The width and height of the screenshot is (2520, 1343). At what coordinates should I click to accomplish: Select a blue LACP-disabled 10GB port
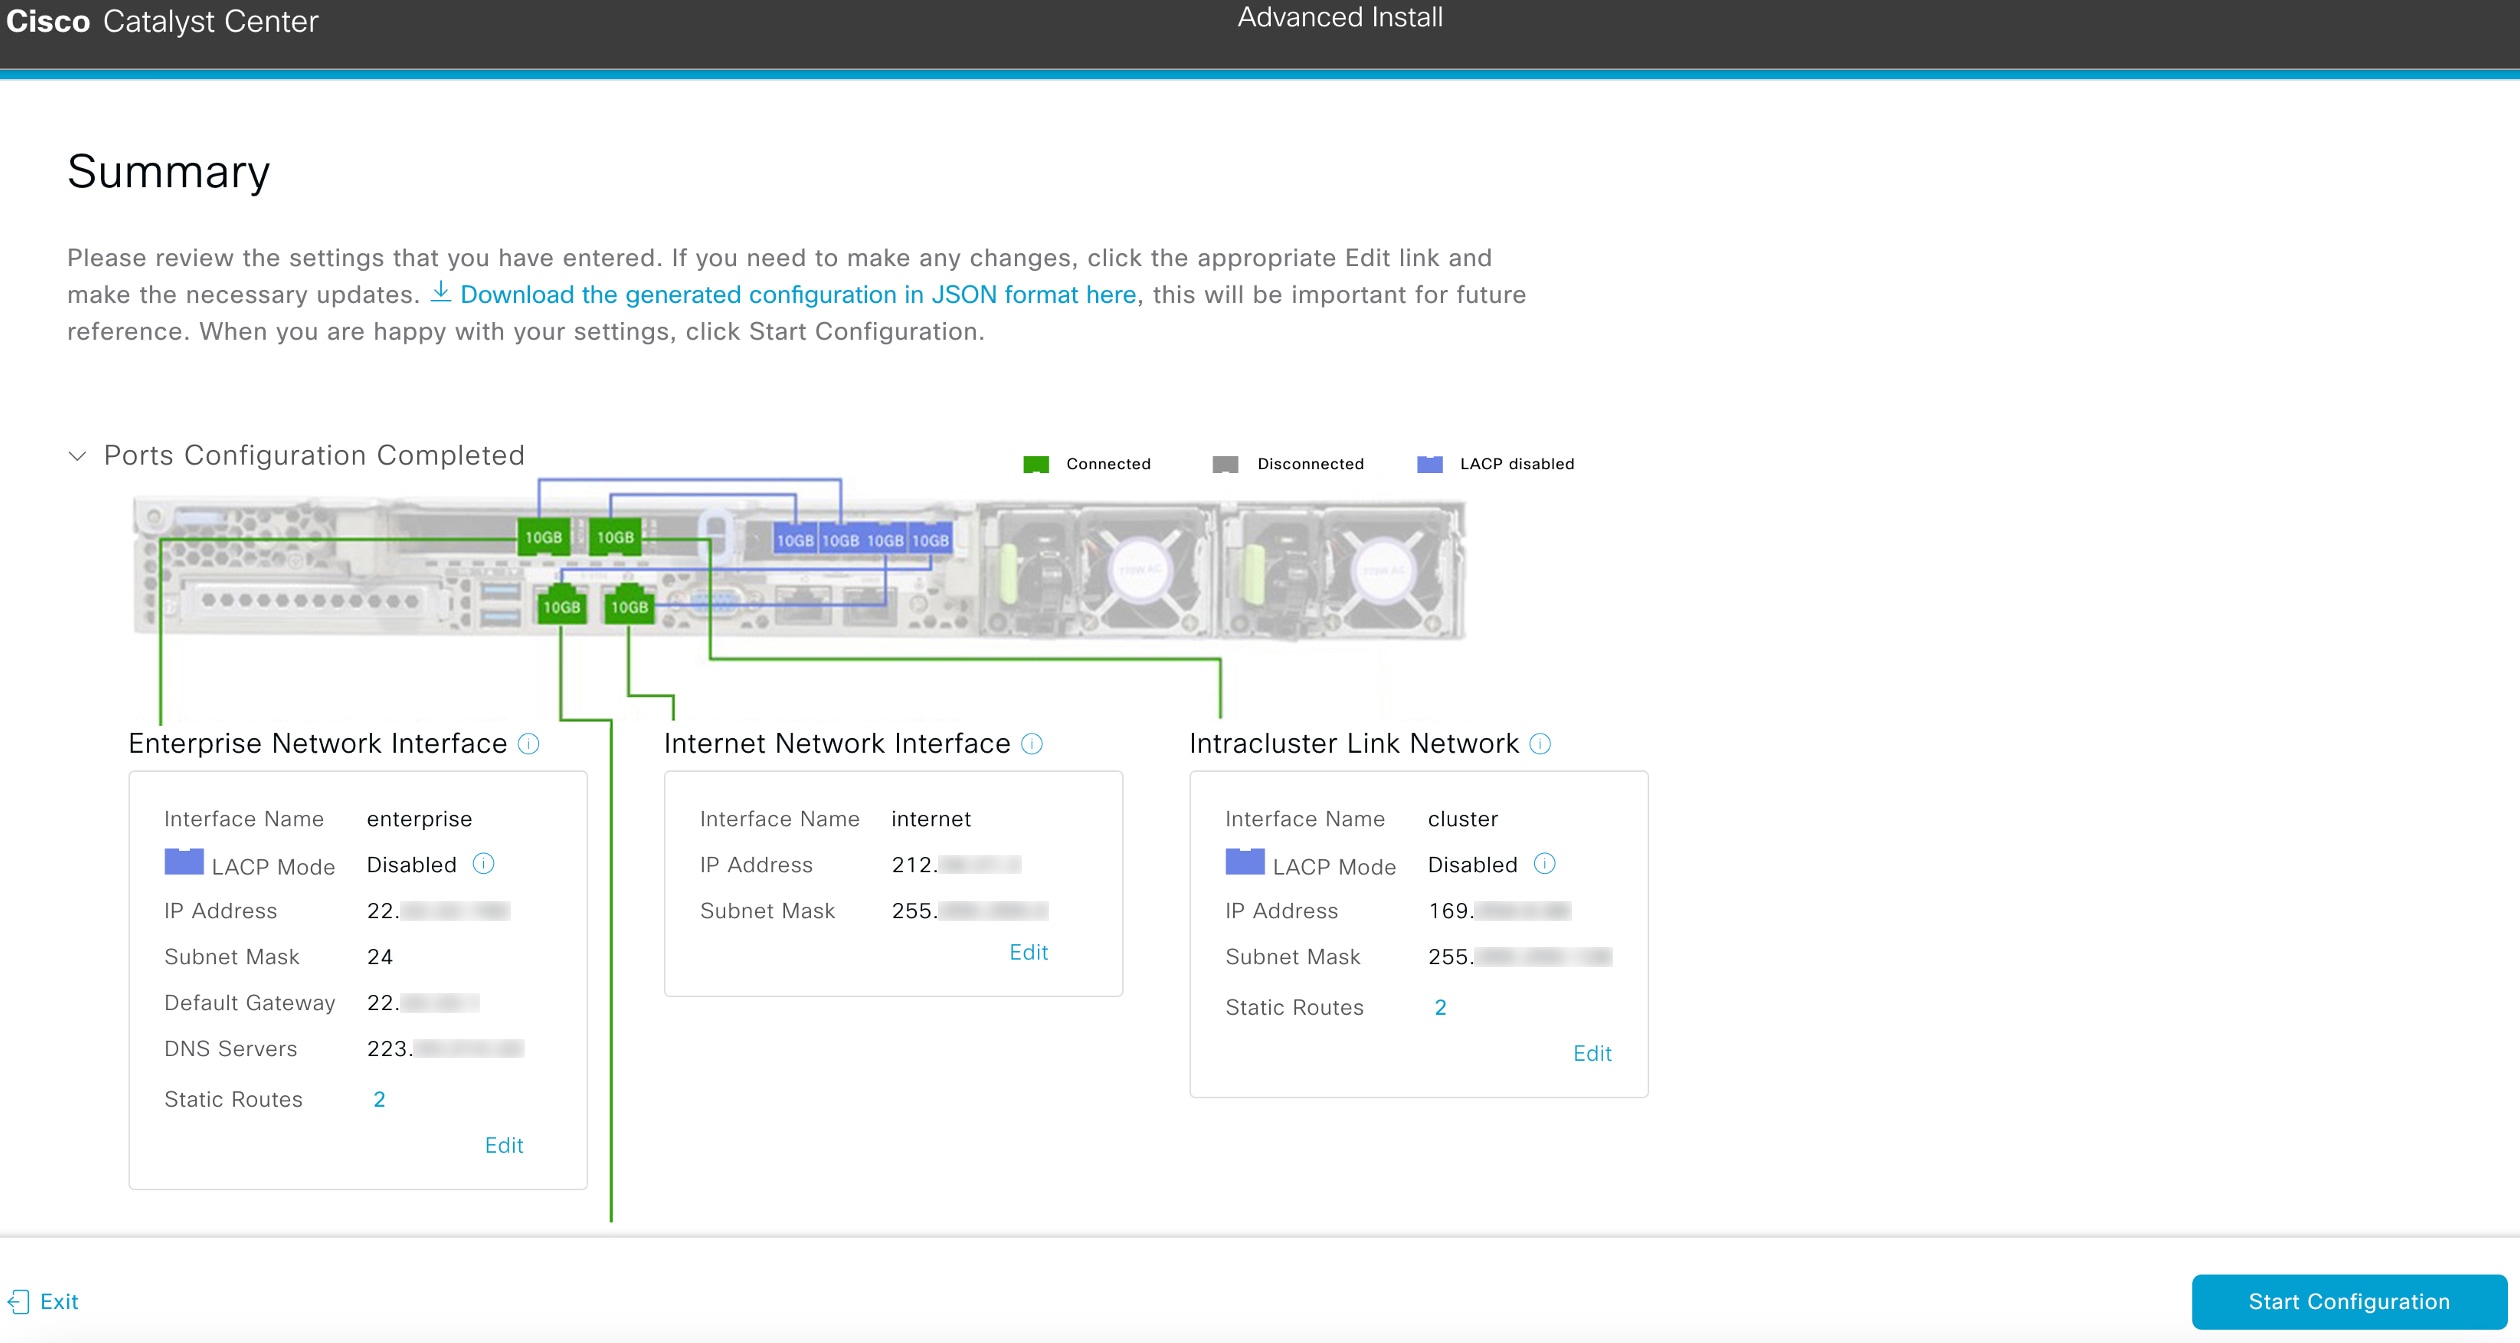pyautogui.click(x=795, y=538)
